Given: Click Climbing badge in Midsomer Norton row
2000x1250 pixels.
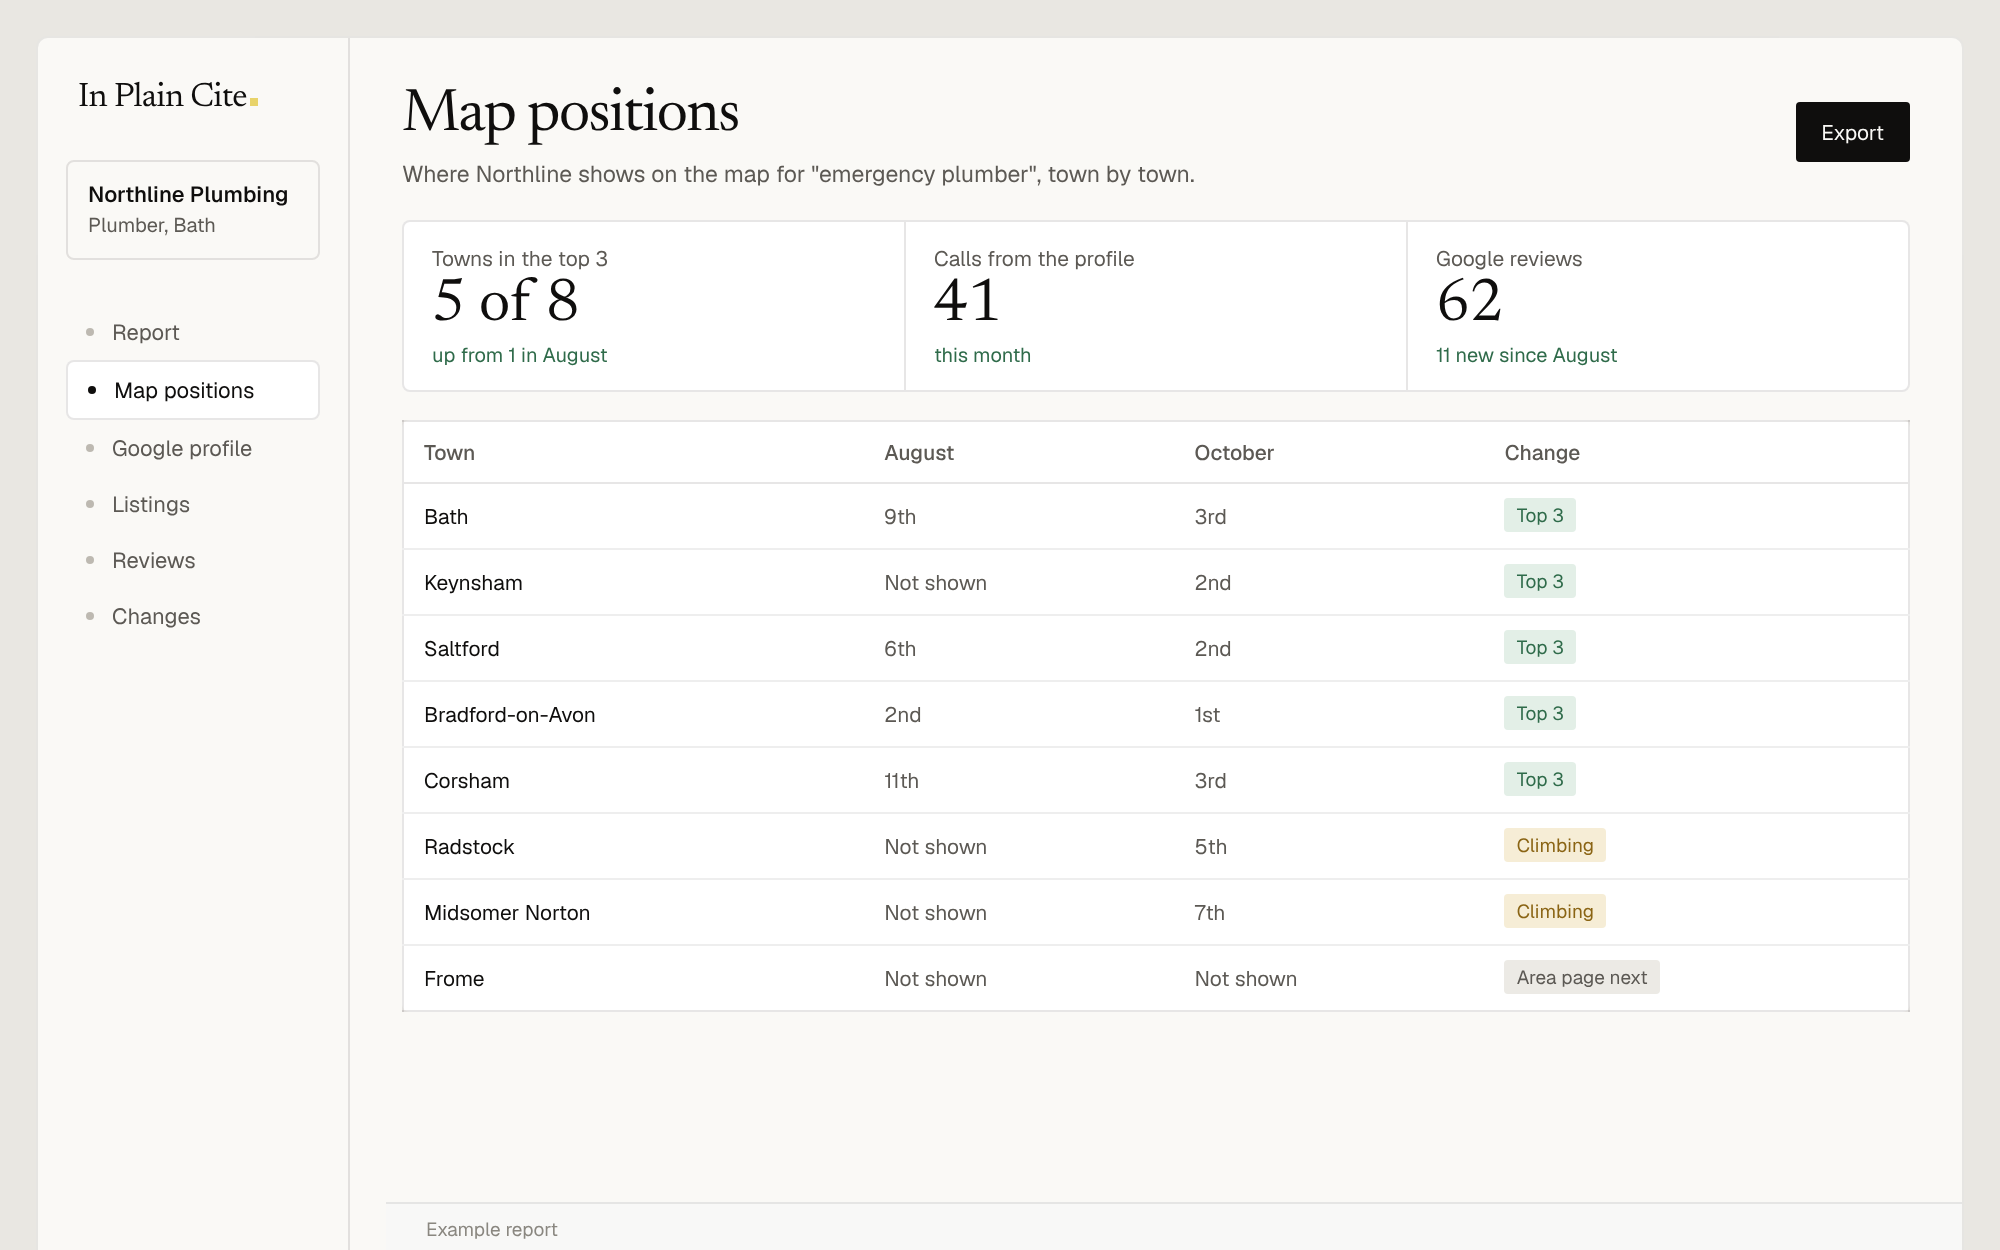Looking at the screenshot, I should point(1554,911).
